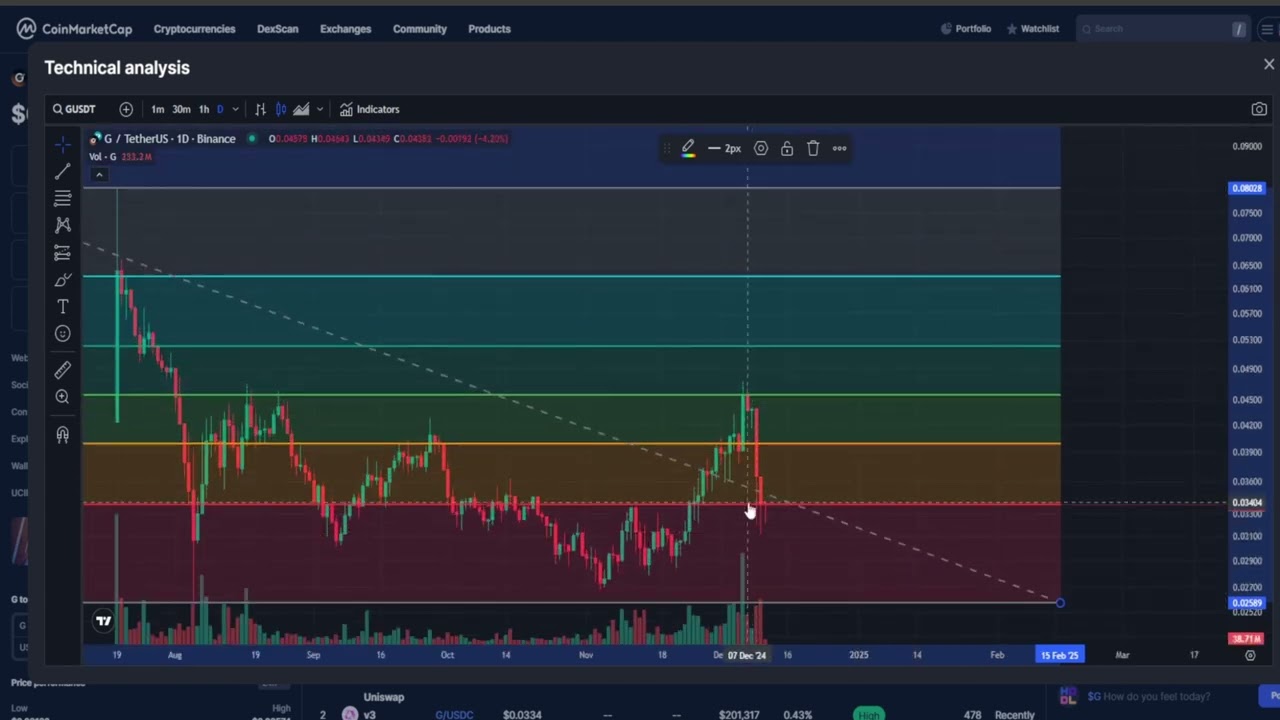This screenshot has height=720, width=1280.
Task: Select the XABCD pattern tool
Action: [x=62, y=225]
